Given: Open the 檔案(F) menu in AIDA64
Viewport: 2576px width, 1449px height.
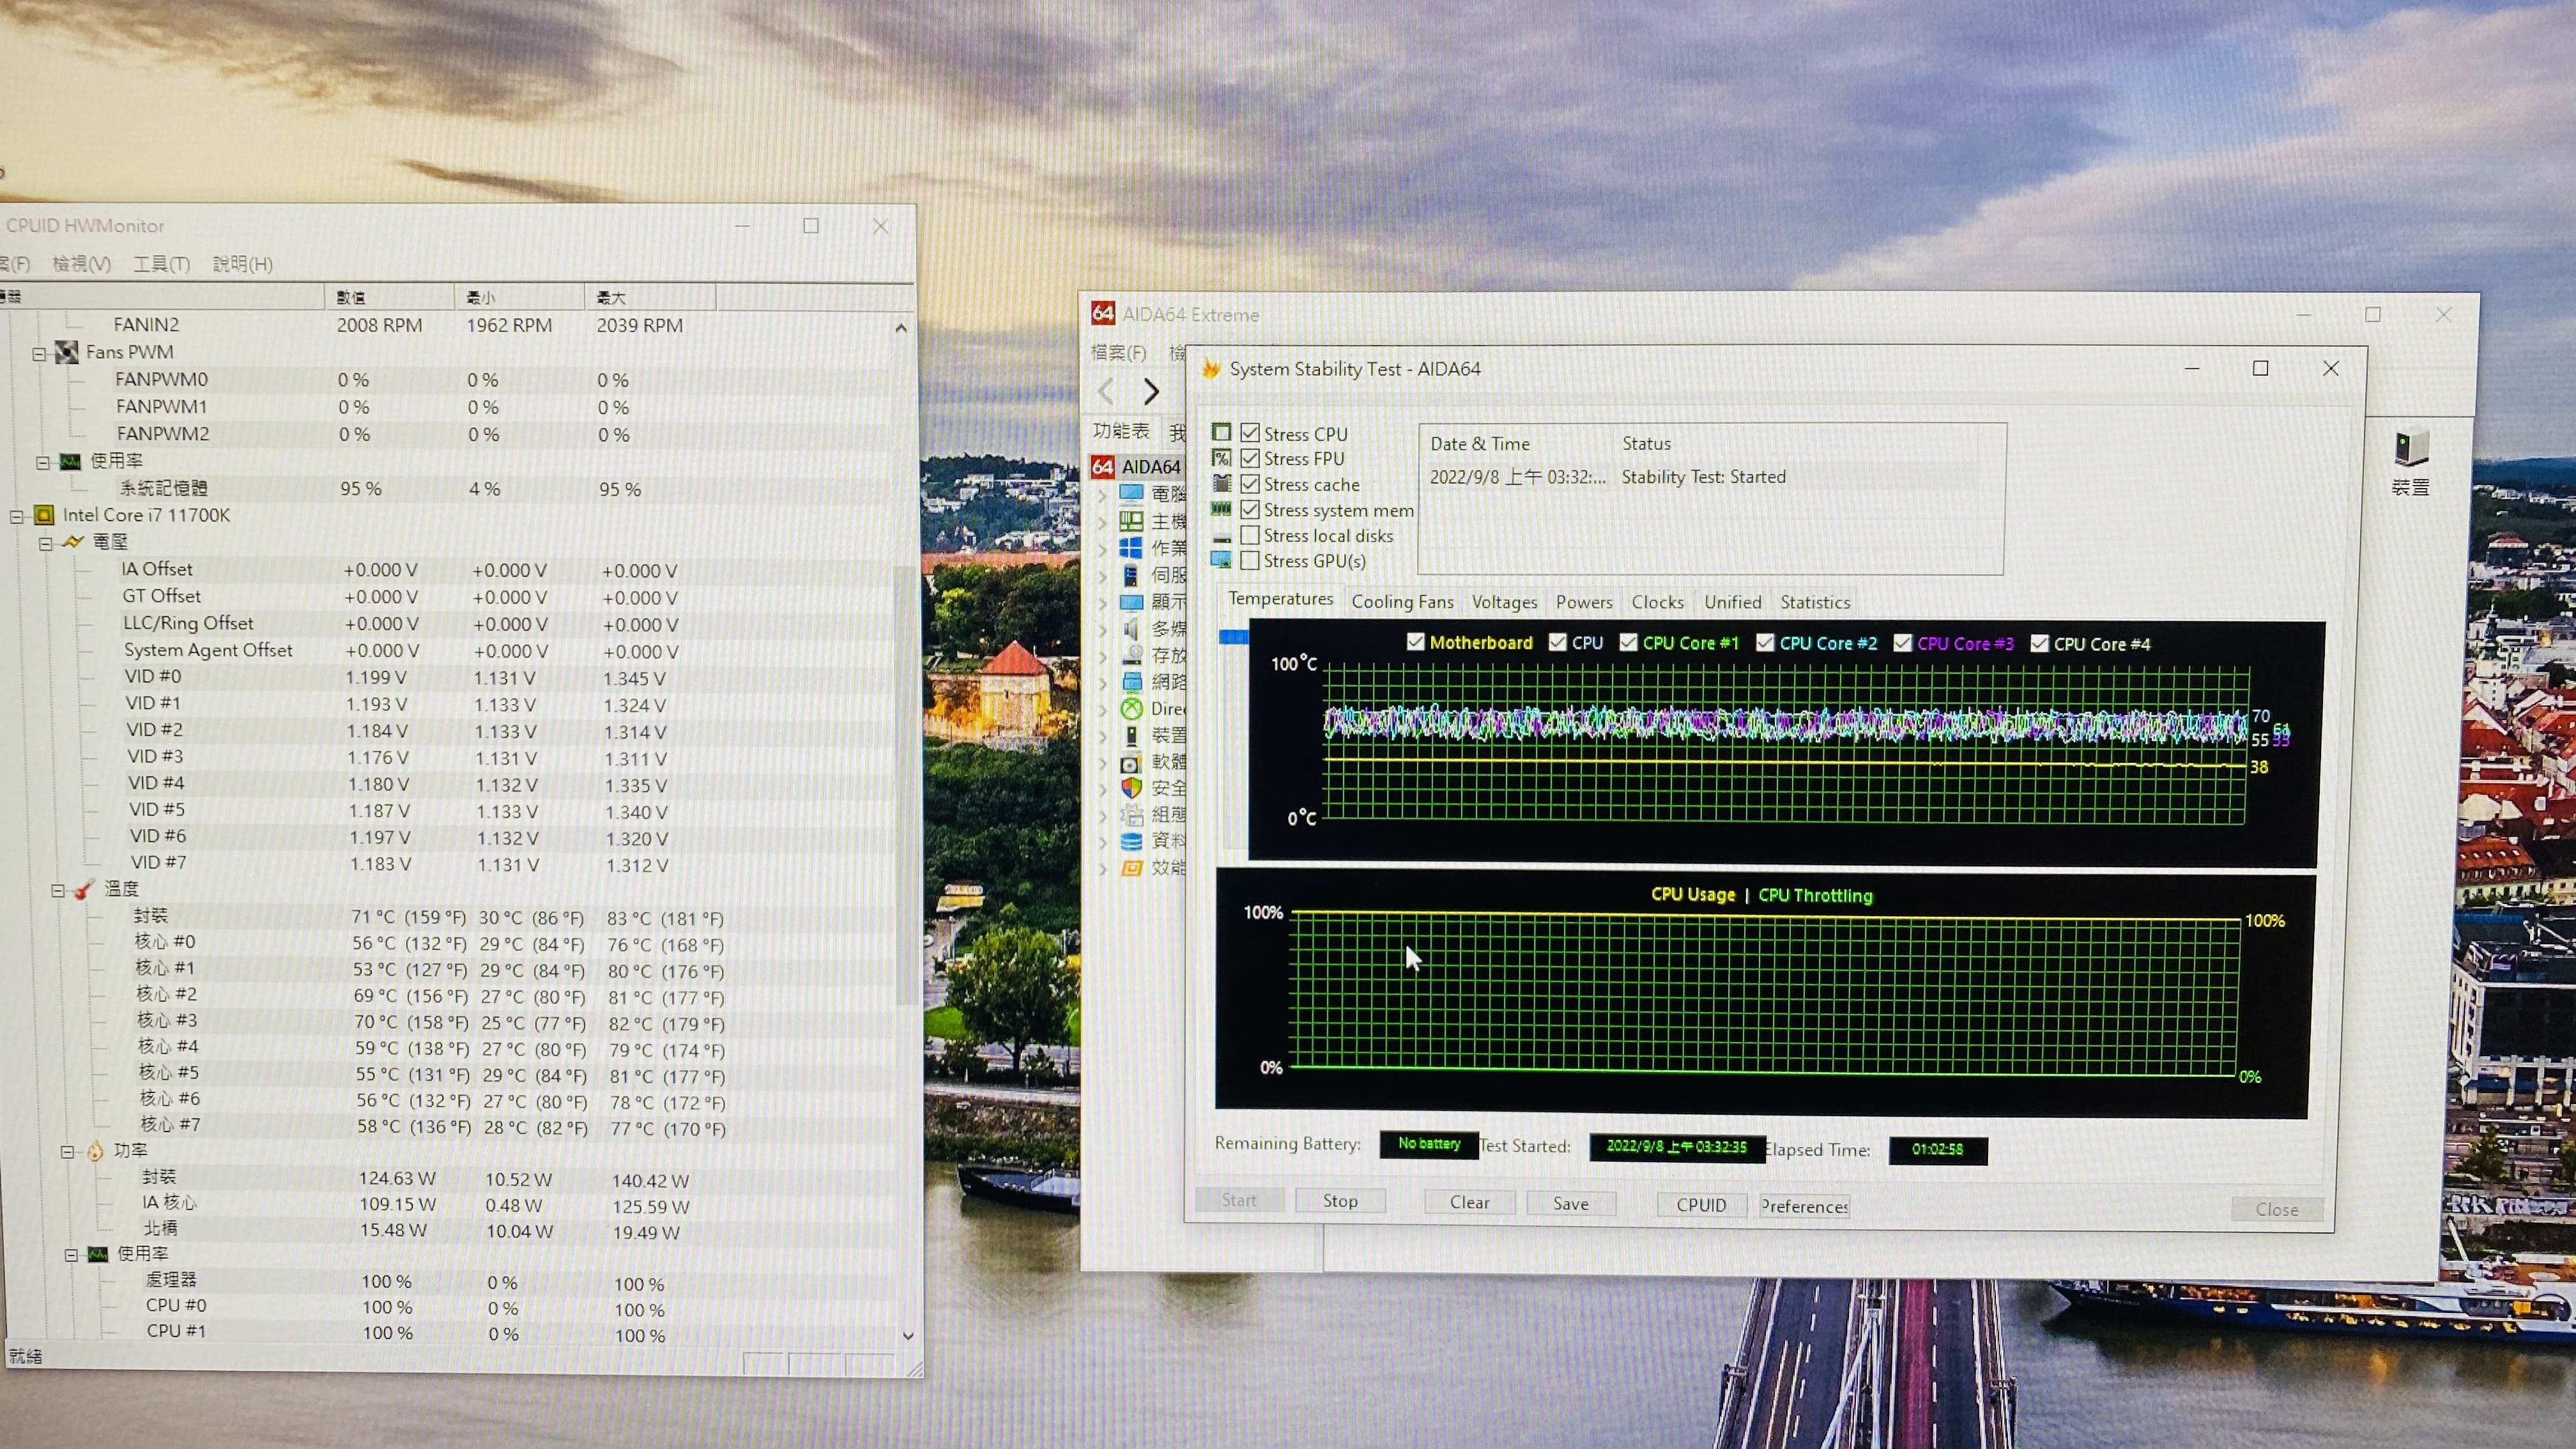Looking at the screenshot, I should pyautogui.click(x=1118, y=352).
